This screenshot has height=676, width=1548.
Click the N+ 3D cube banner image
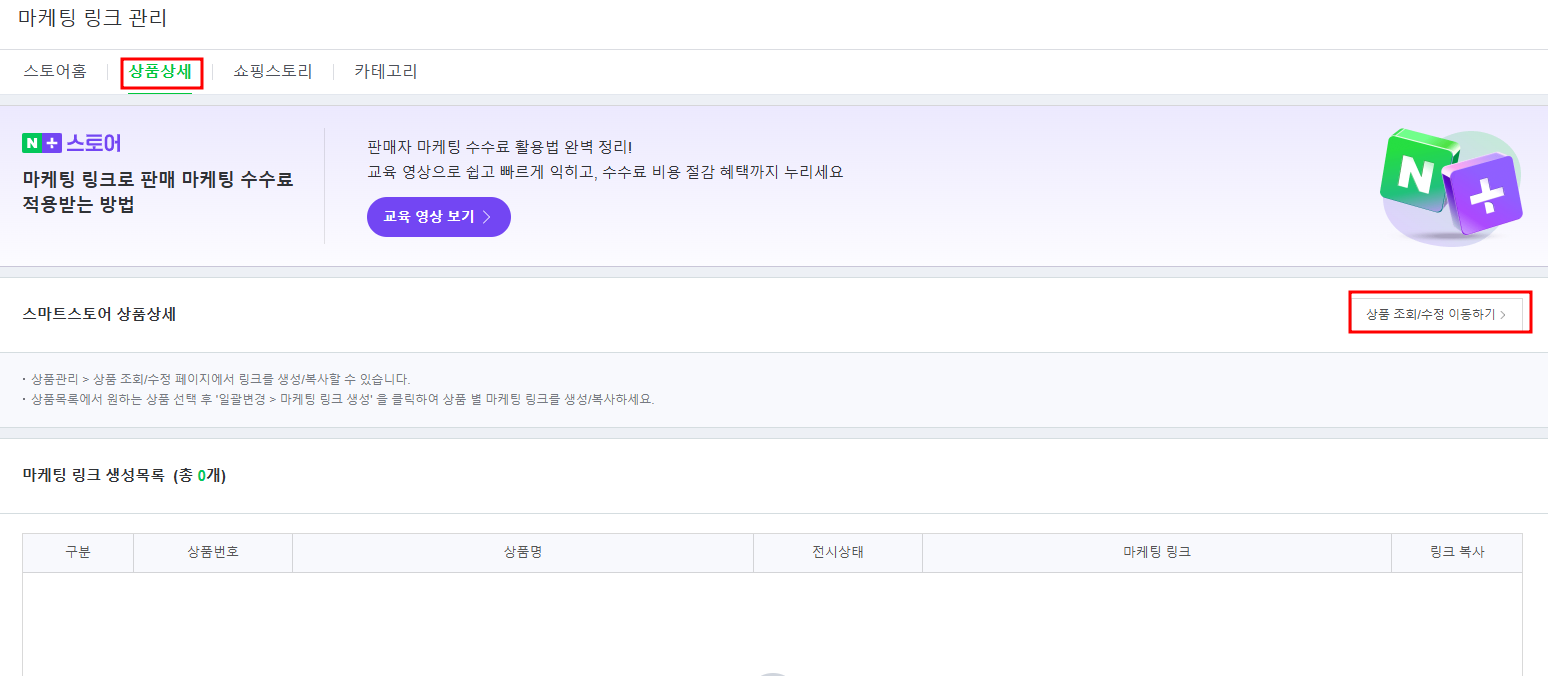[1451, 187]
